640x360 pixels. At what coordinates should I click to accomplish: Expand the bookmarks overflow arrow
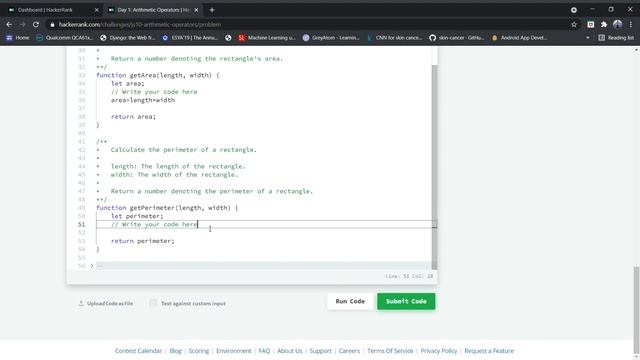(588, 38)
